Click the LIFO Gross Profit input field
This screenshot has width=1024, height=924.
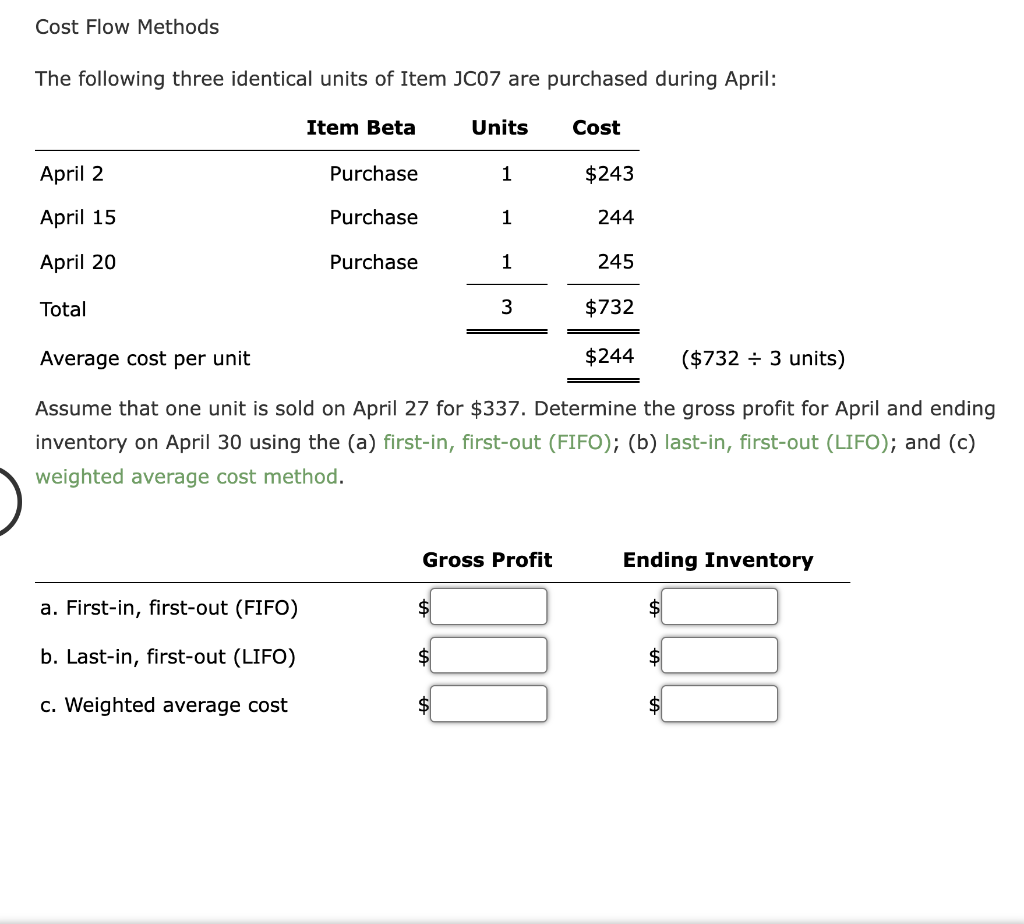tap(489, 655)
